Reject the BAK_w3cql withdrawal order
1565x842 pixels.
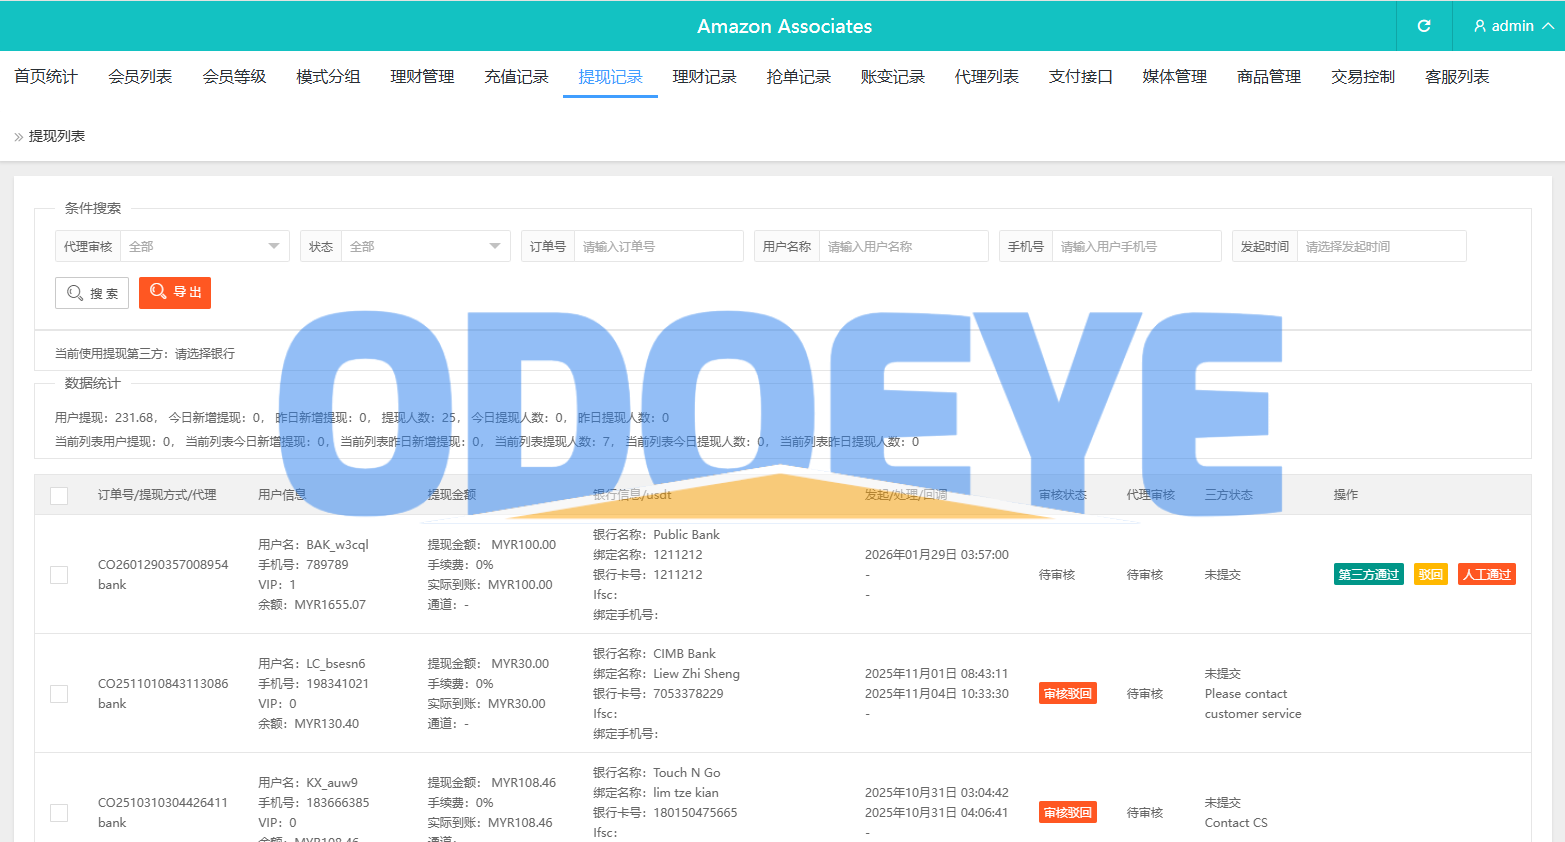pyautogui.click(x=1430, y=575)
